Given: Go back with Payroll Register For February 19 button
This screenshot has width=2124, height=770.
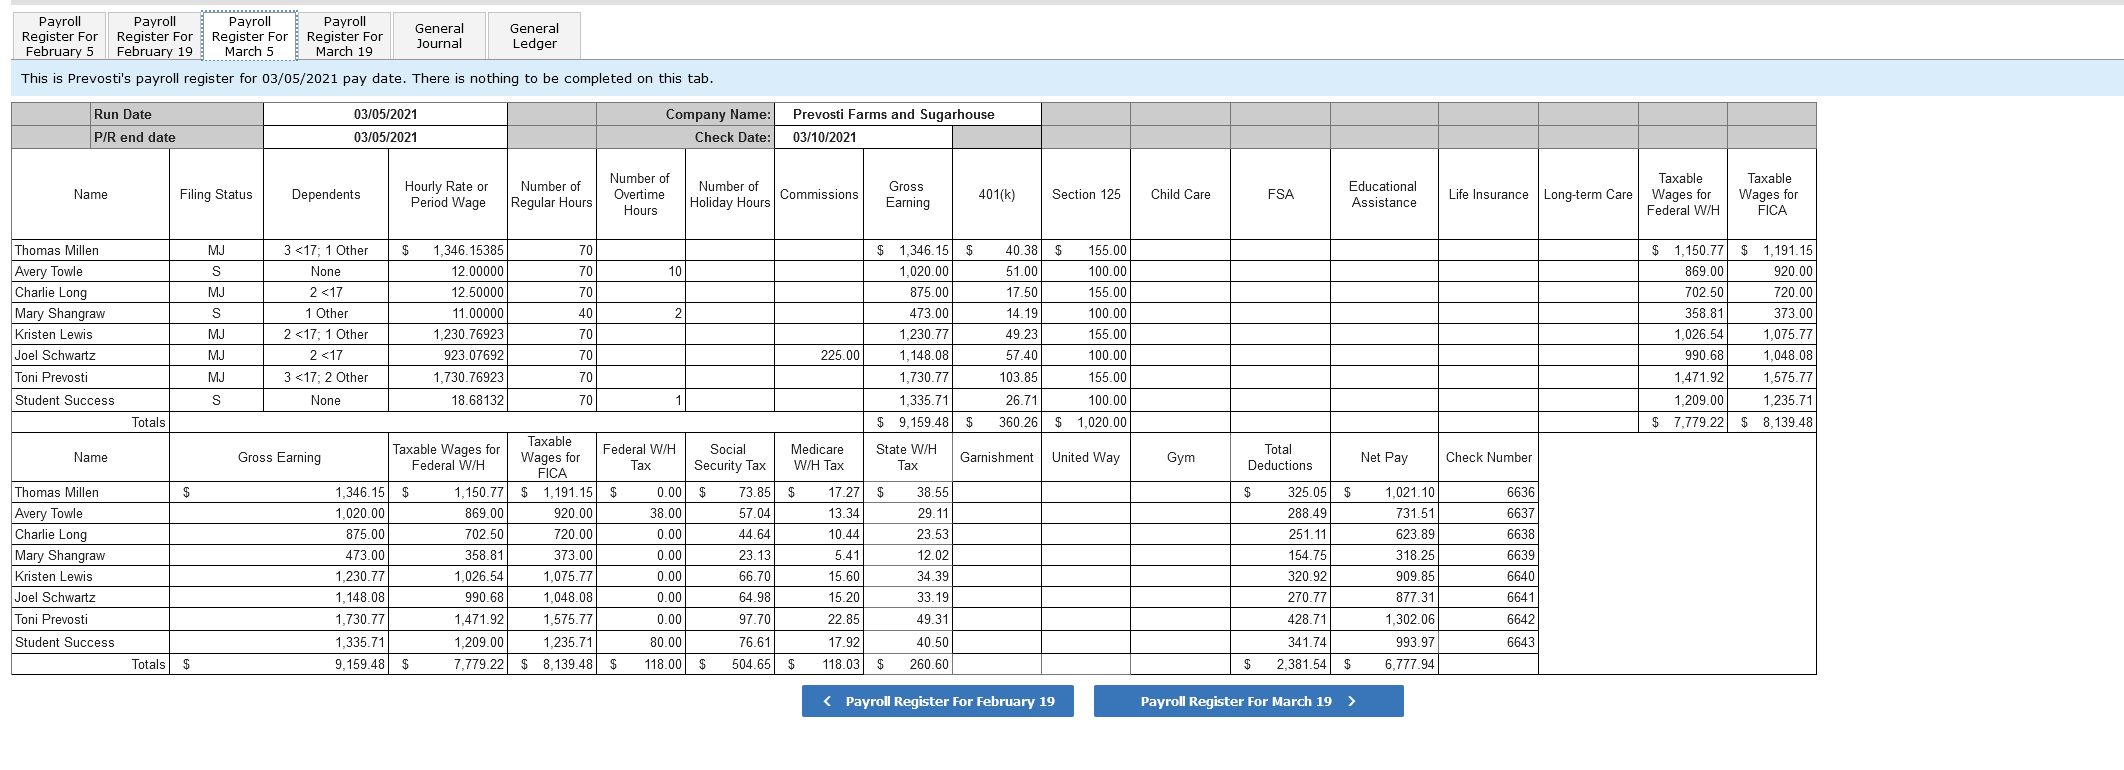Looking at the screenshot, I should [x=938, y=701].
